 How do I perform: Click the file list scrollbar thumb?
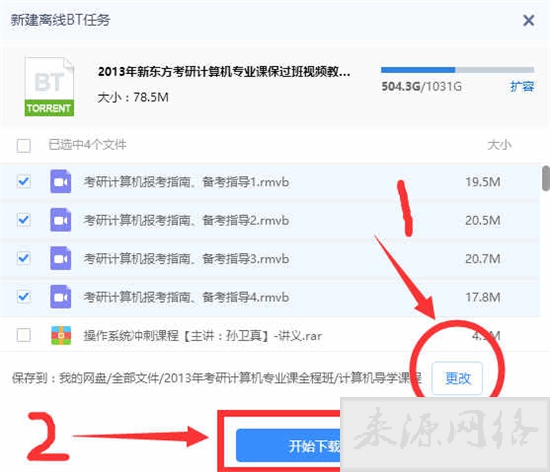click(x=546, y=178)
